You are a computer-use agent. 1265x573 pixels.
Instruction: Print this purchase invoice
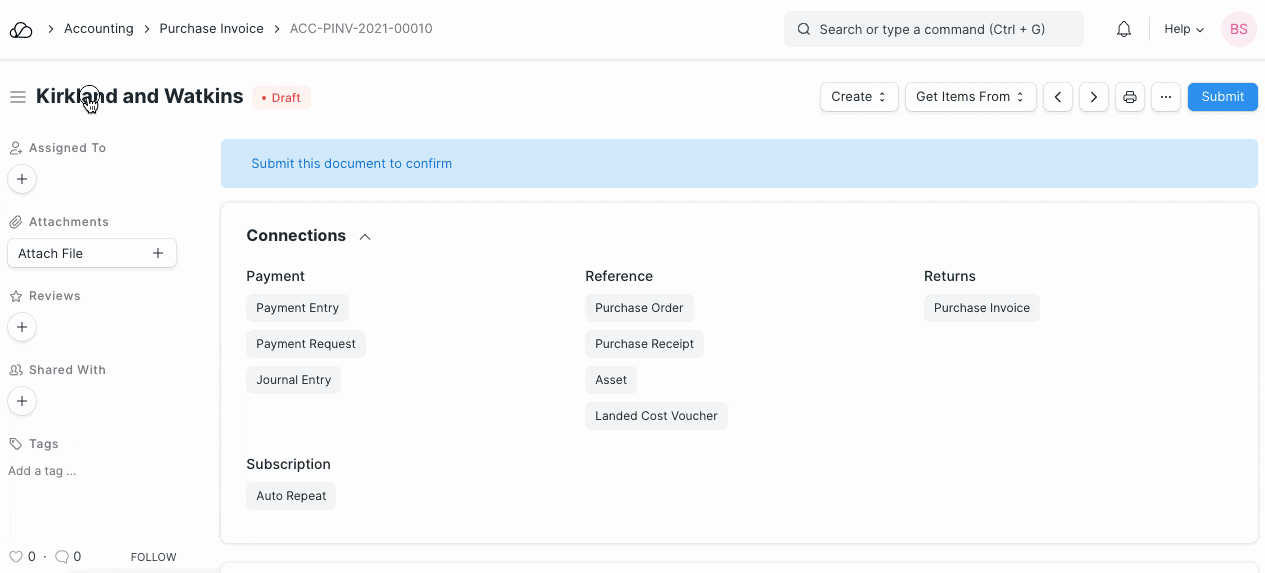pos(1130,97)
